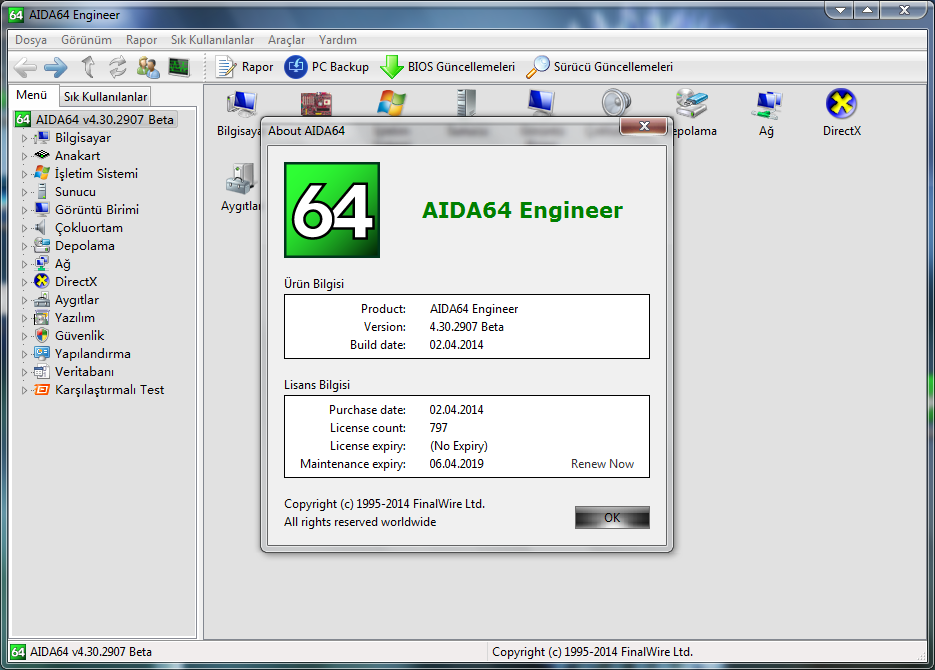Click the refresh toolbar icon

pyautogui.click(x=117, y=67)
